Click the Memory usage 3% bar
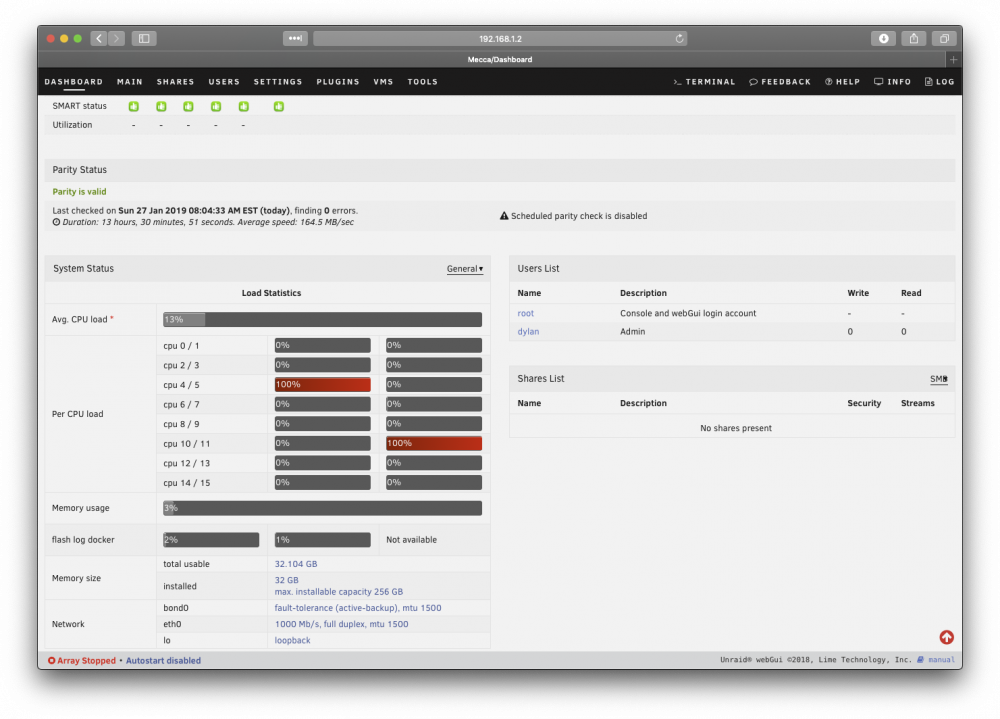 [322, 508]
